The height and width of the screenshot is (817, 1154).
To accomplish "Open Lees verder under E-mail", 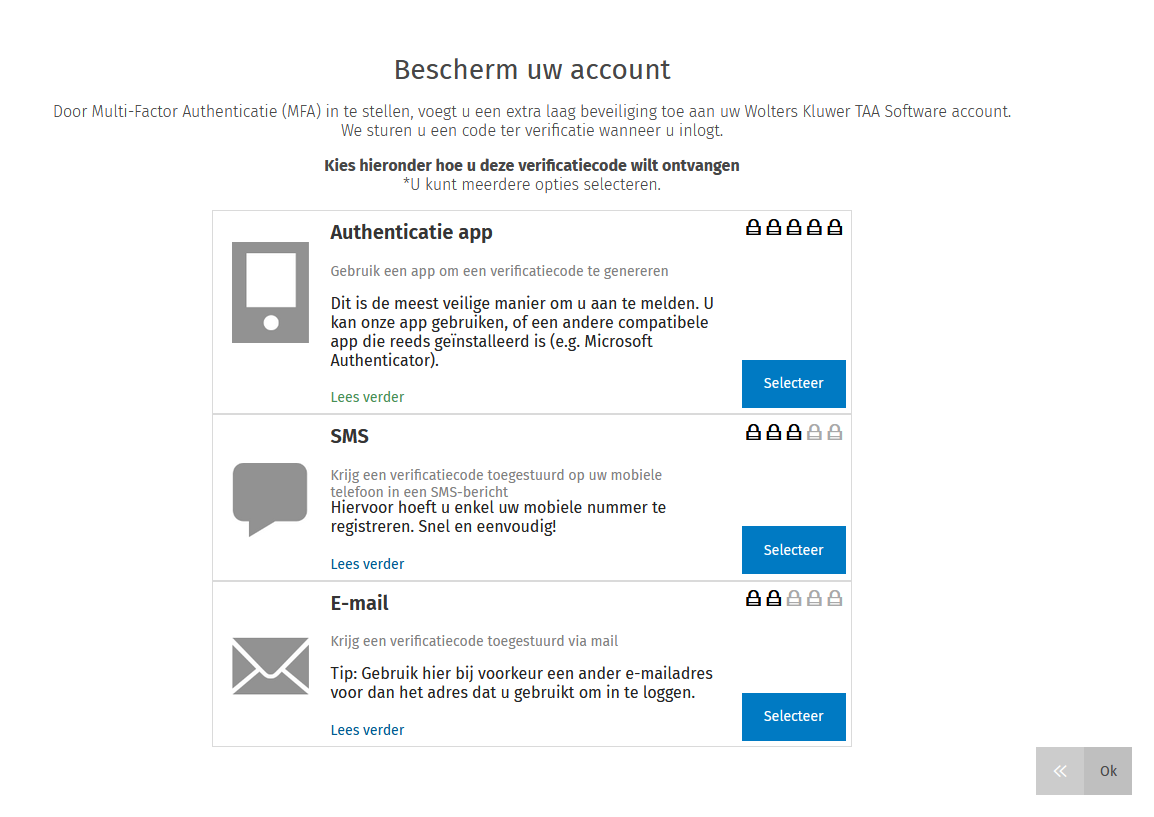I will click(x=367, y=730).
